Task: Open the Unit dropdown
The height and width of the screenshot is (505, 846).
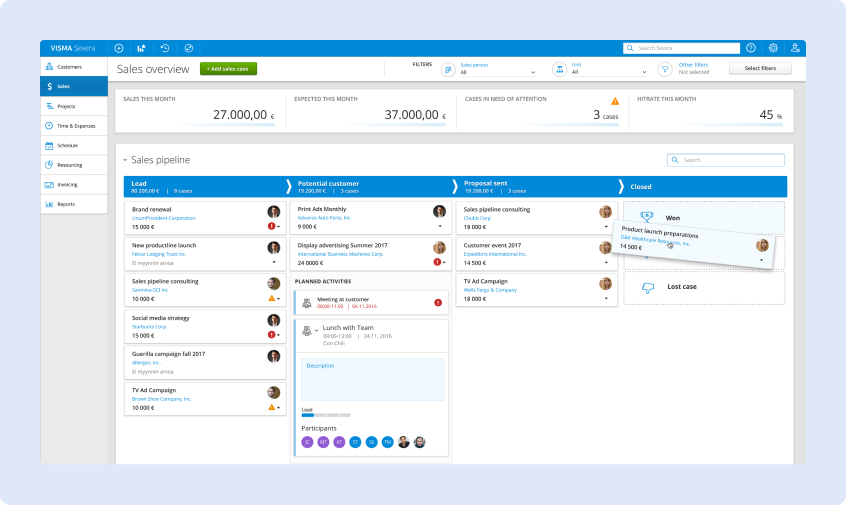Action: [609, 72]
